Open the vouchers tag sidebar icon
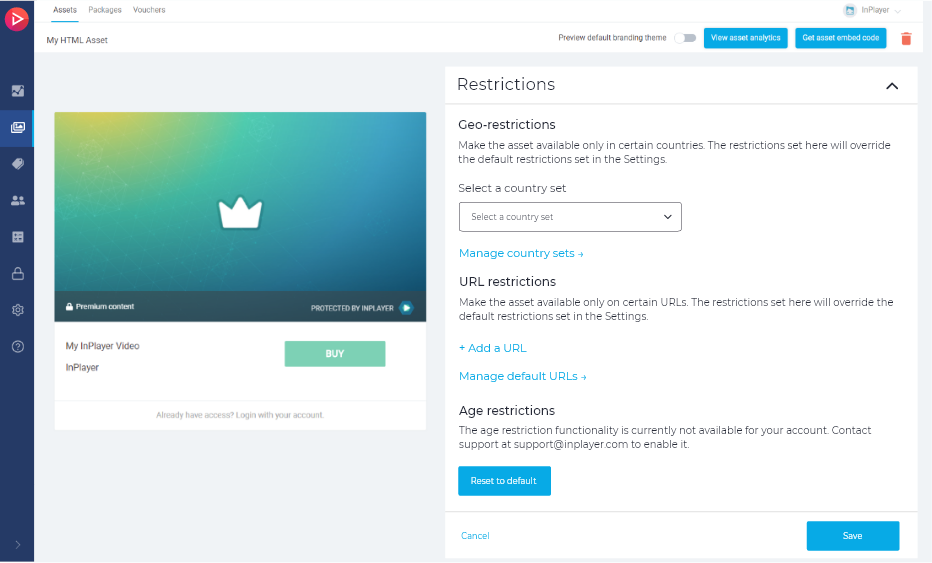This screenshot has width=932, height=563. point(17,164)
